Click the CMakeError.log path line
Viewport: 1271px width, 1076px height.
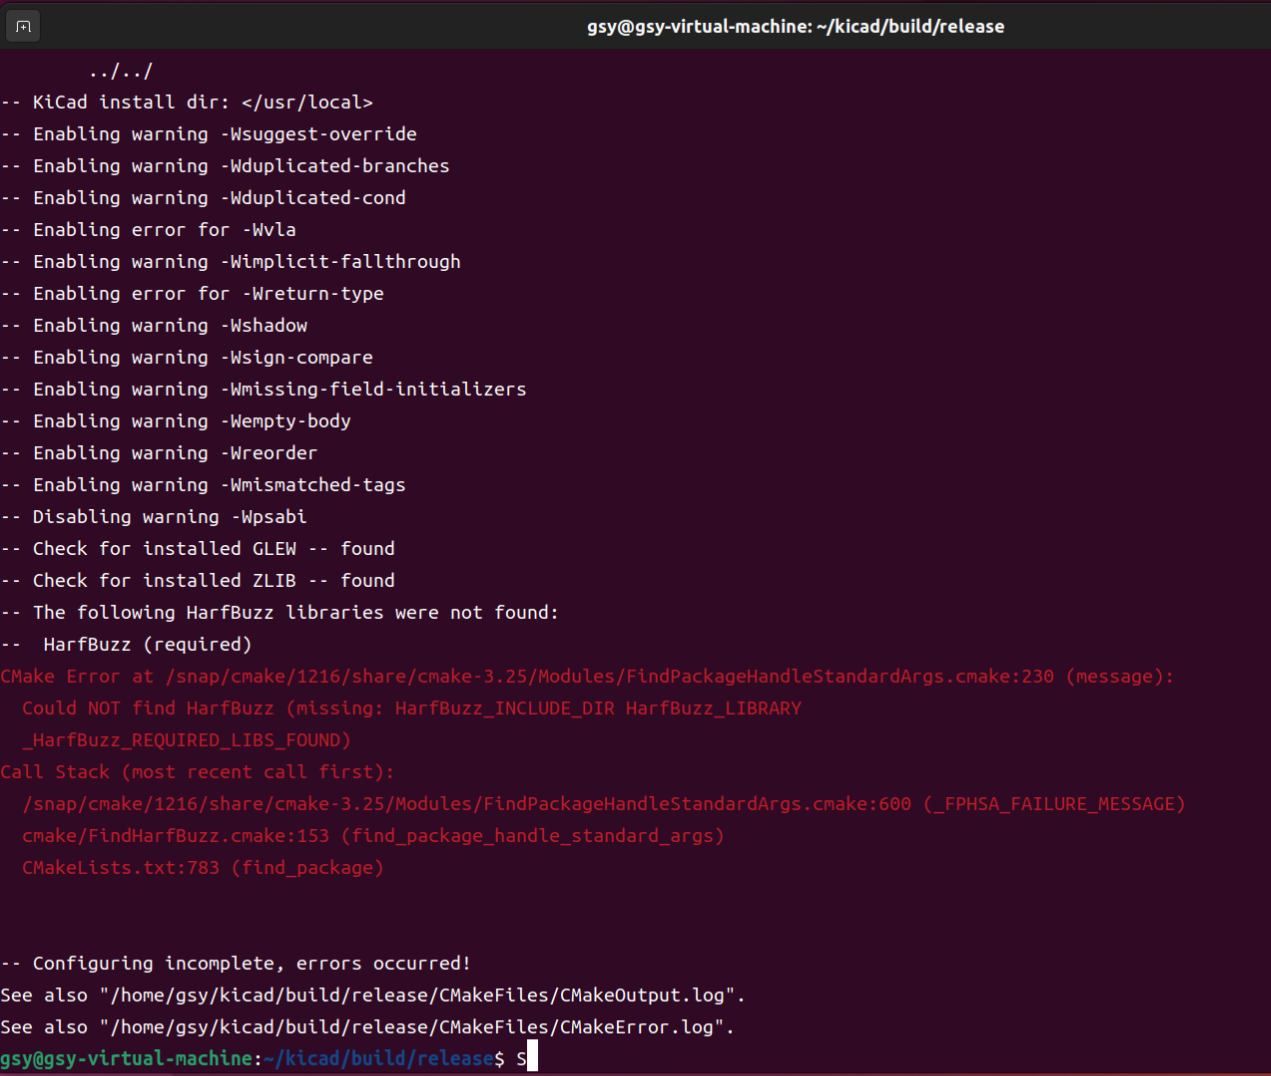click(368, 1028)
